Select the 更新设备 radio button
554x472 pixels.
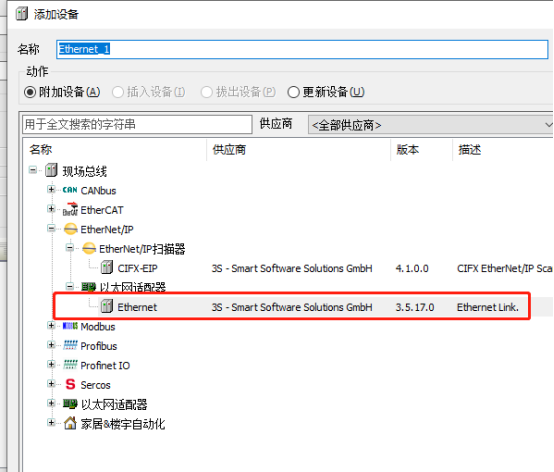[x=293, y=92]
